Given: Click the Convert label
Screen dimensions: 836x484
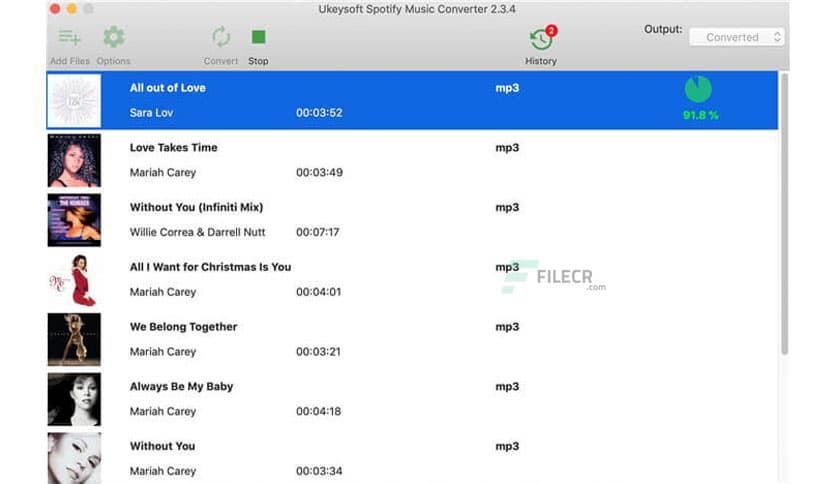Looking at the screenshot, I should pyautogui.click(x=221, y=61).
